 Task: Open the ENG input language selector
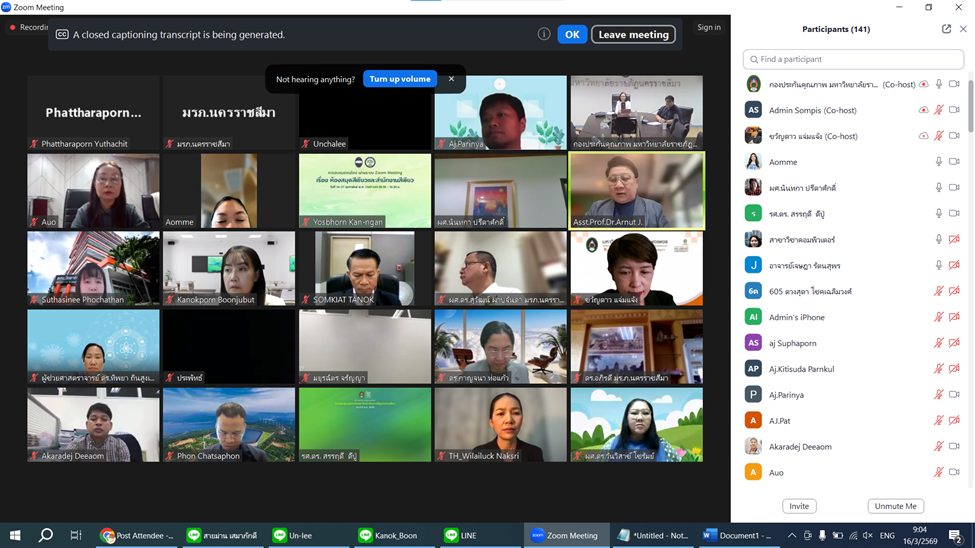tap(887, 535)
